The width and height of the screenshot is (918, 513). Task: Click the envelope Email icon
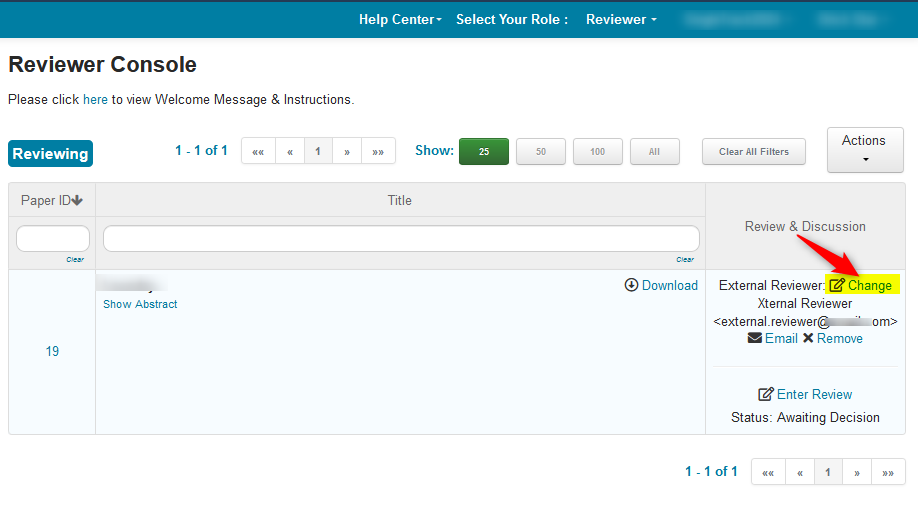pyautogui.click(x=755, y=338)
